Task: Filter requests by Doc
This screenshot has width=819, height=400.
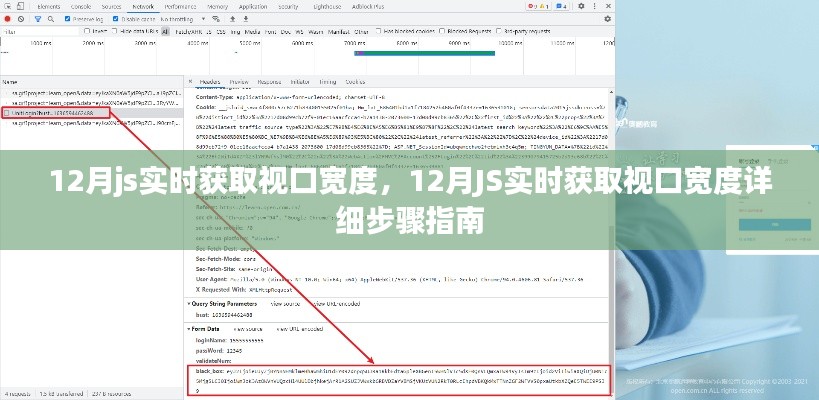Action: tap(285, 31)
